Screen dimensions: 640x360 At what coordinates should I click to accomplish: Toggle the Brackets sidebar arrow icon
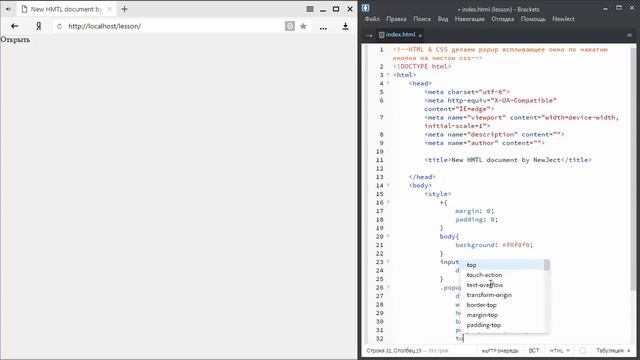[369, 36]
